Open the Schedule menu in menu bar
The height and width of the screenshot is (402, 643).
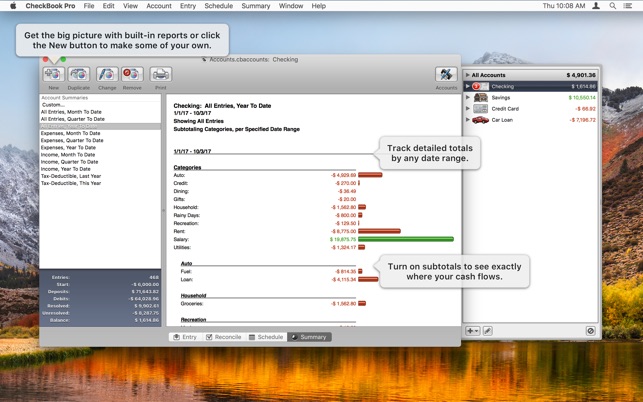tap(219, 6)
